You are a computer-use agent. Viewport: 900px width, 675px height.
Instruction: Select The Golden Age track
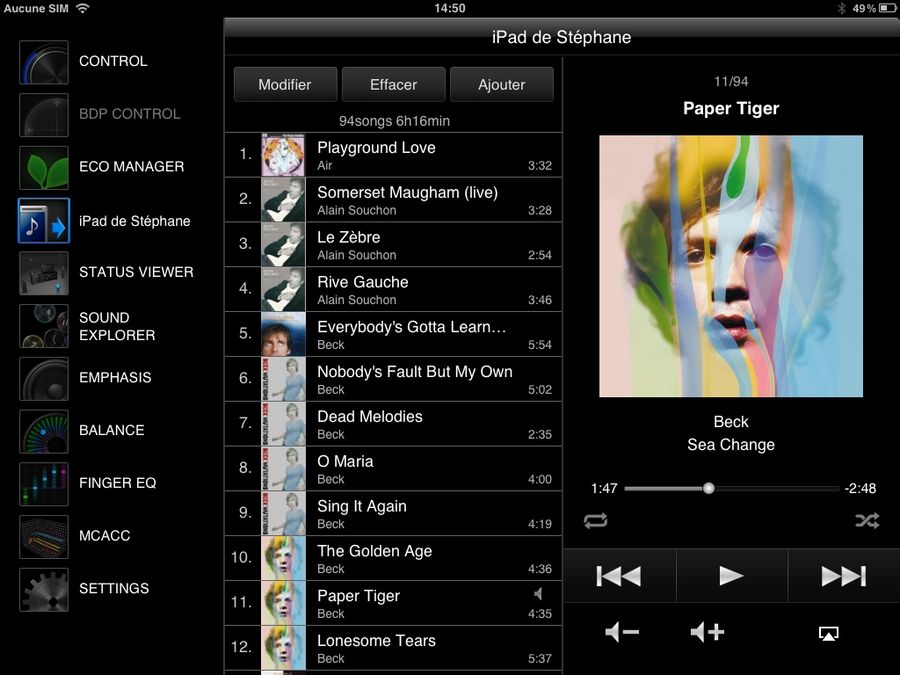point(393,558)
